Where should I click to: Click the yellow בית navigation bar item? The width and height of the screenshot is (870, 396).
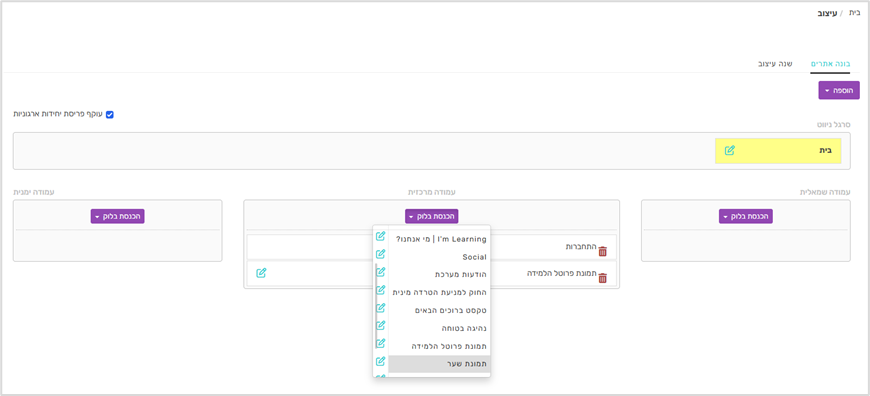[x=778, y=151]
